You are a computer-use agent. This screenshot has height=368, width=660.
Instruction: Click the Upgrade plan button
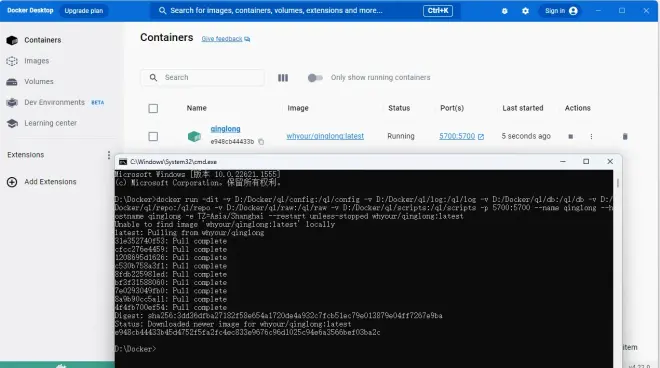[x=84, y=11]
